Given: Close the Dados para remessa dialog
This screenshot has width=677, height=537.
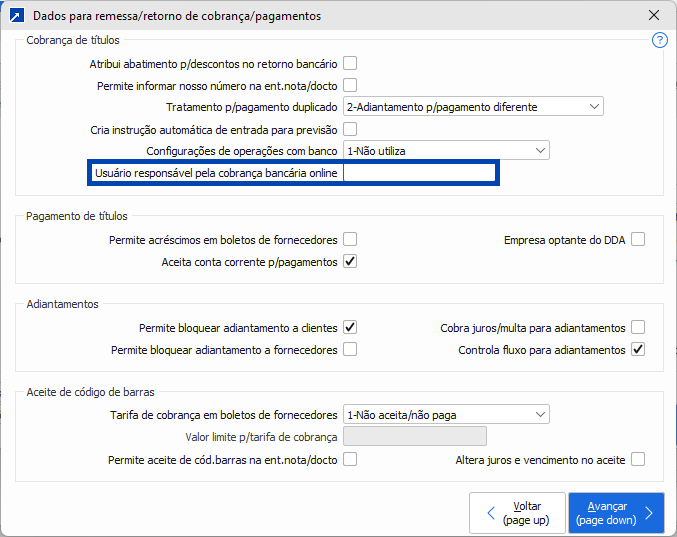Looking at the screenshot, I should point(653,15).
